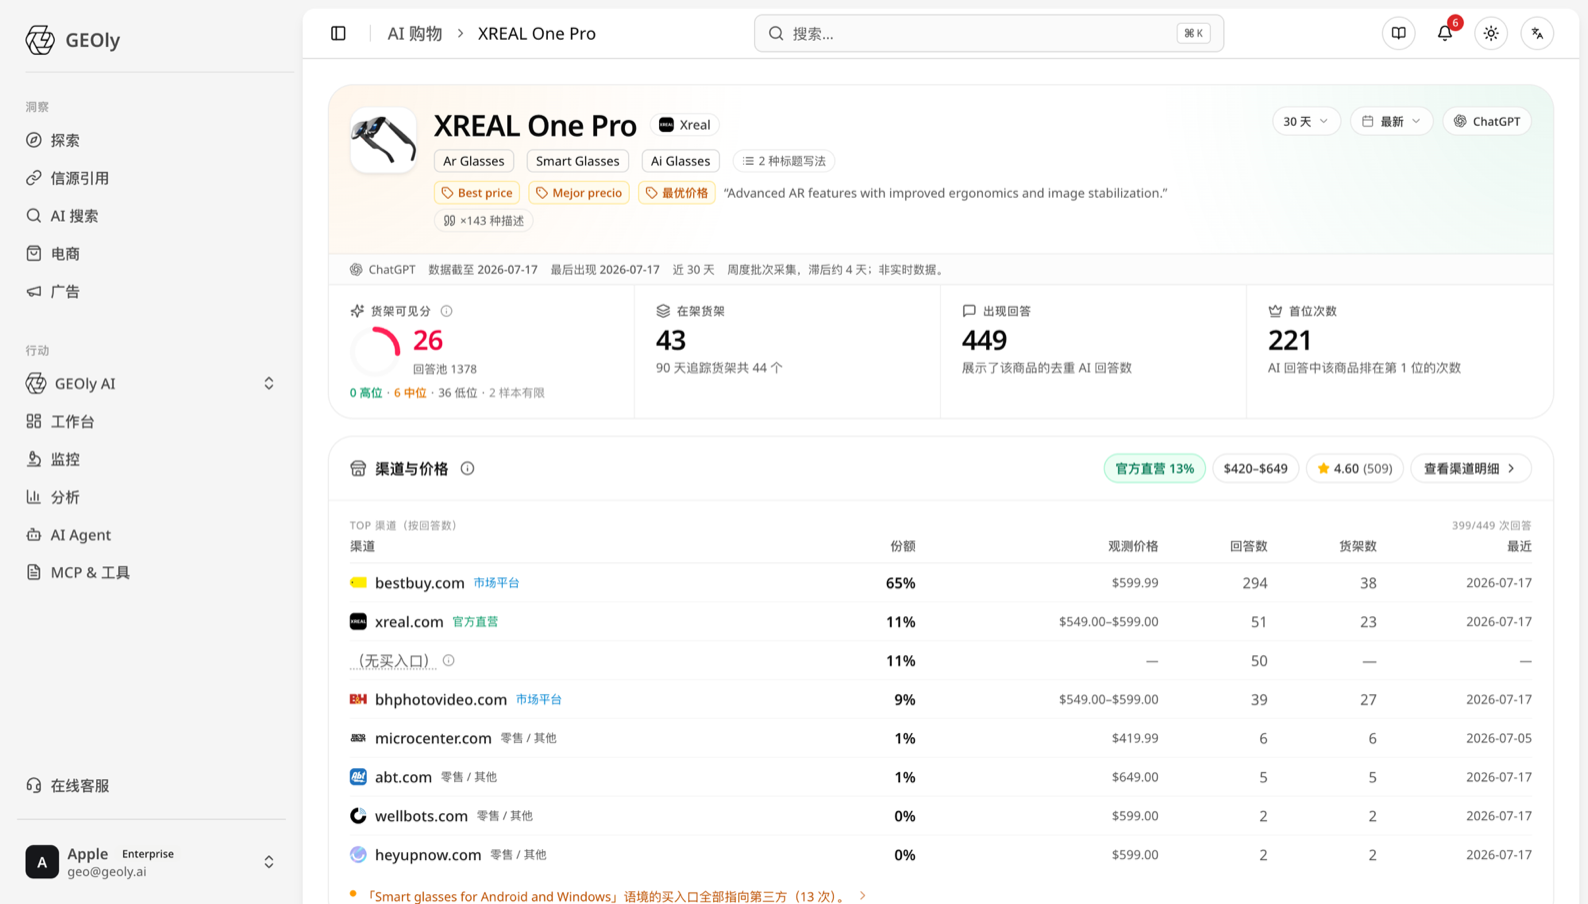The width and height of the screenshot is (1588, 904).
Task: Open the 最新 date dropdown
Action: point(1391,121)
